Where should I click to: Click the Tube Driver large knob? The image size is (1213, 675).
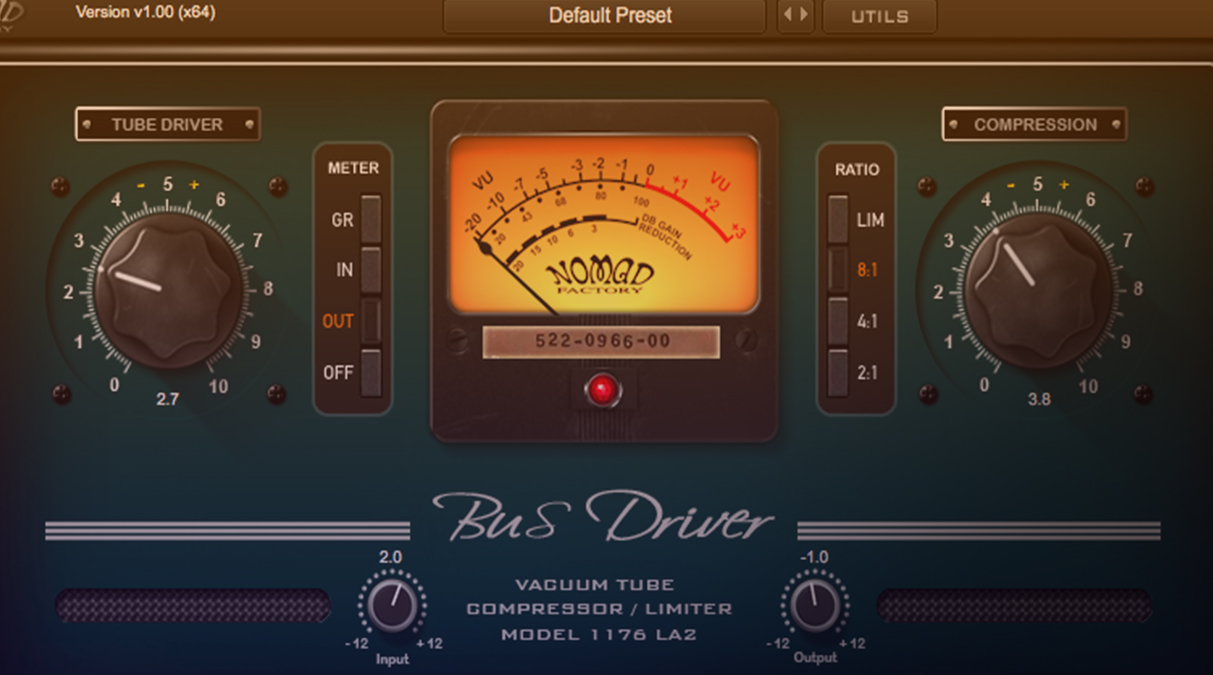click(168, 288)
